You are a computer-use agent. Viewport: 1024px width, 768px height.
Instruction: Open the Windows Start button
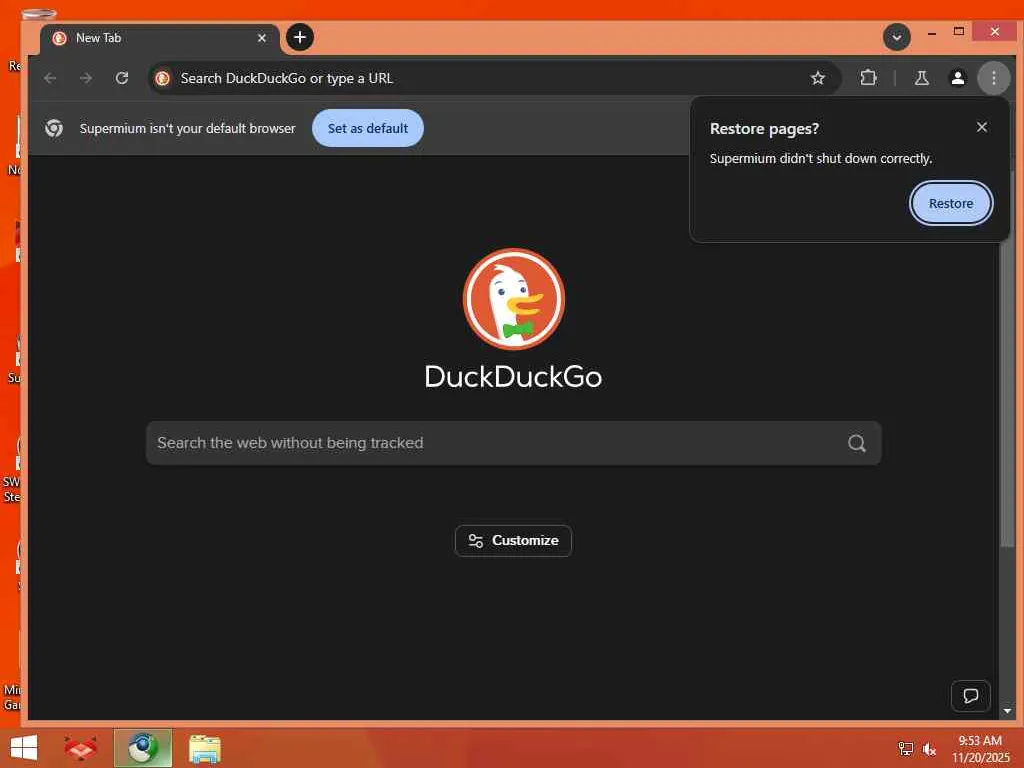click(24, 748)
